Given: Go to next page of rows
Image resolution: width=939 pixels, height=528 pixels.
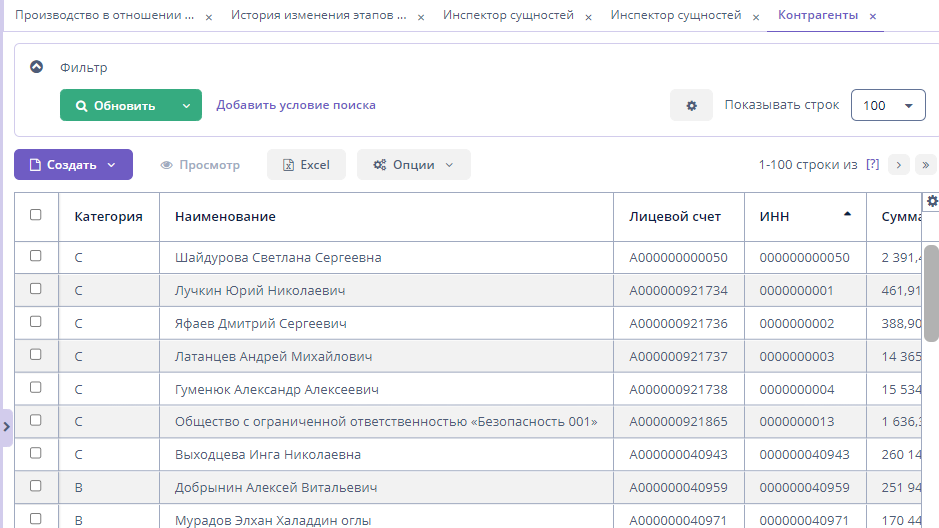Looking at the screenshot, I should pos(898,165).
